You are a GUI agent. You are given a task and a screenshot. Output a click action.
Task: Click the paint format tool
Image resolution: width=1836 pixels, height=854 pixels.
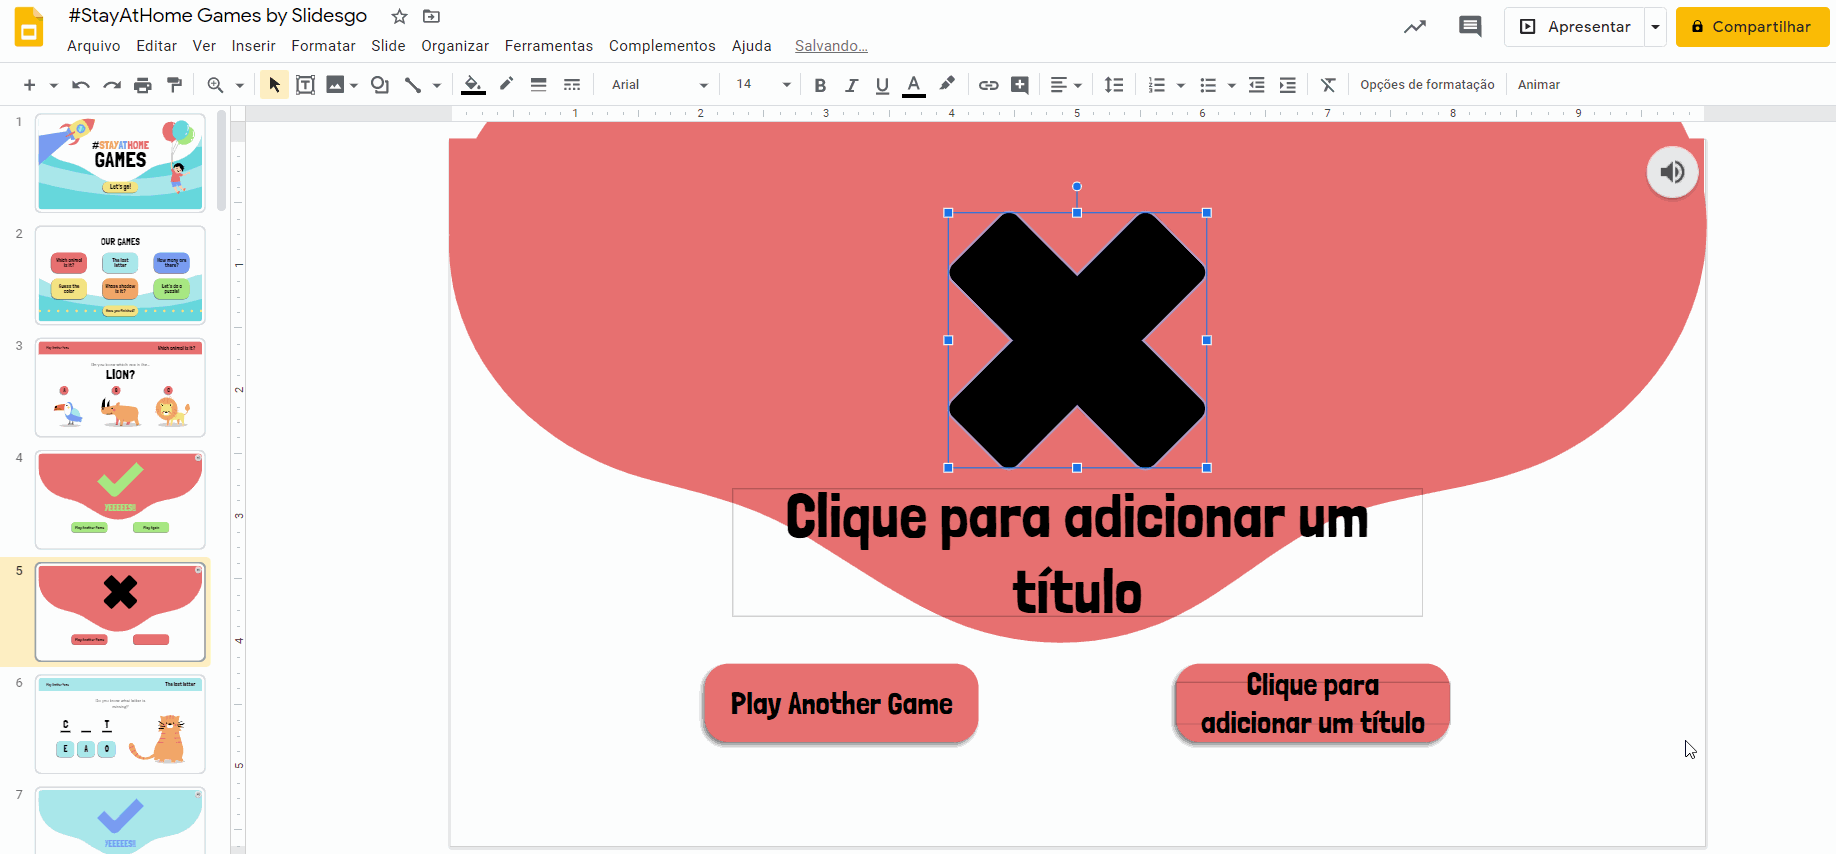[175, 85]
